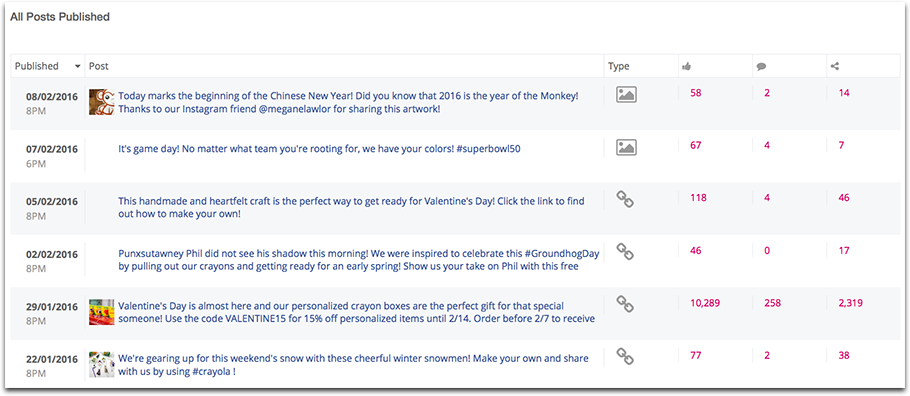Click the shares column header icon
This screenshot has width=910, height=396.
click(x=835, y=66)
